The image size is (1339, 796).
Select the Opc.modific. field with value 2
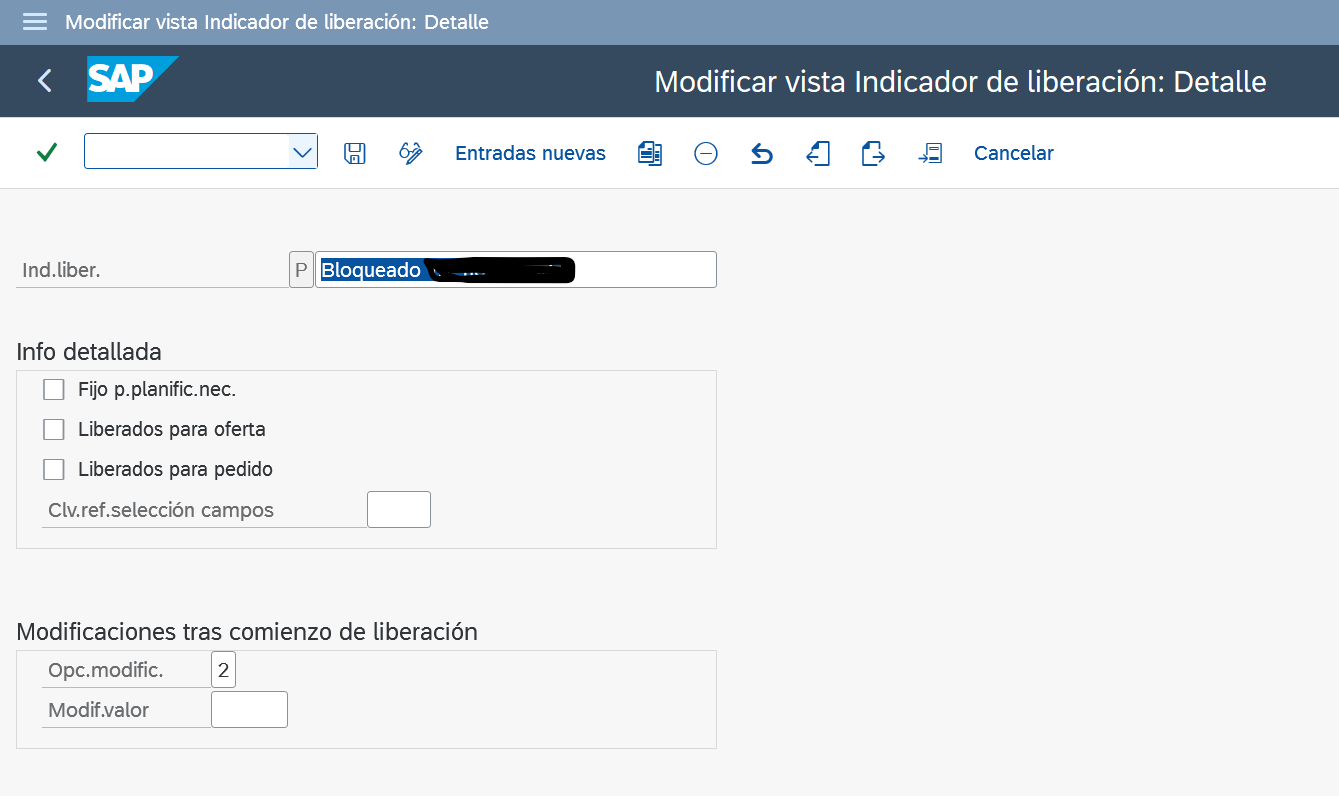pyautogui.click(x=223, y=670)
